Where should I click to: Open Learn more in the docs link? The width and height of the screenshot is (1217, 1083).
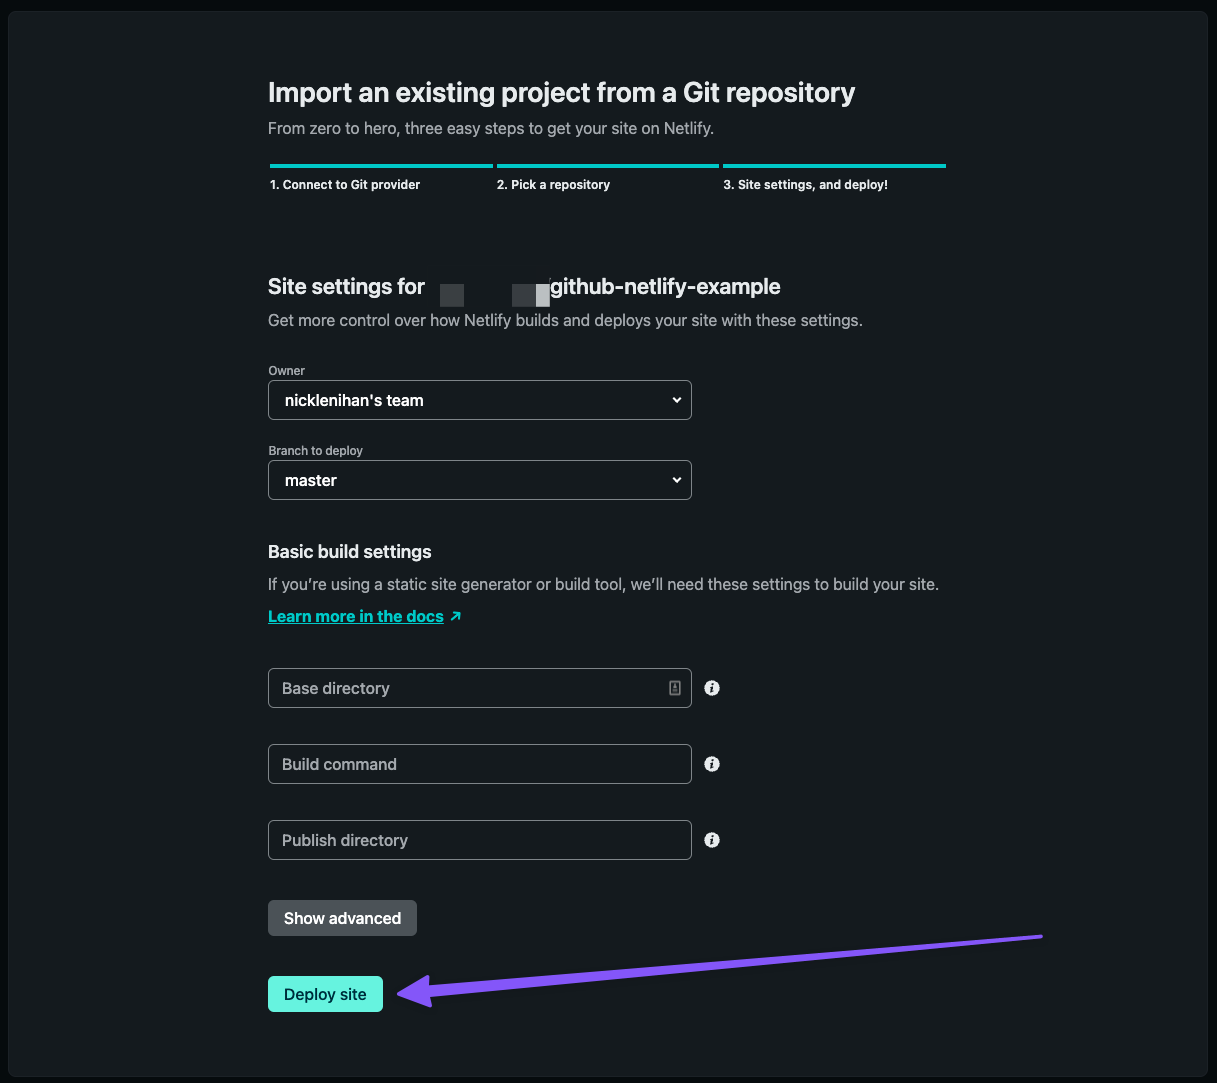[356, 616]
